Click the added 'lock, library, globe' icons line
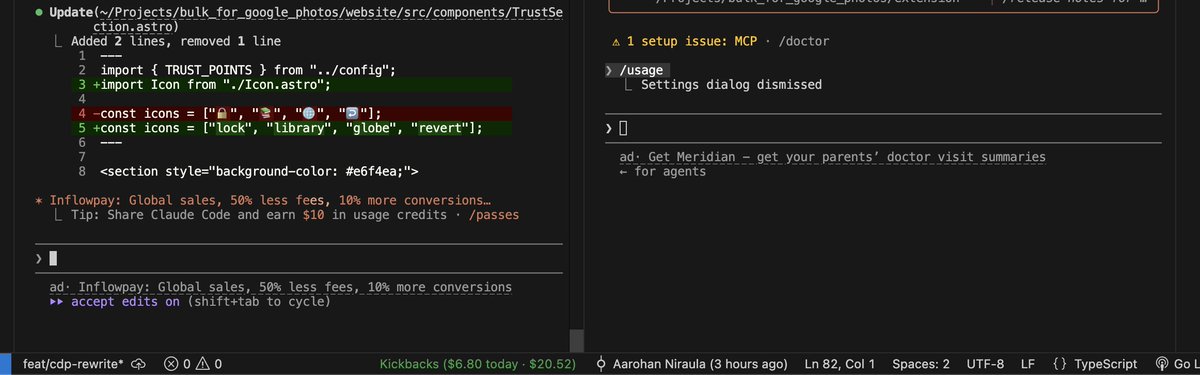The image size is (1200, 375). (x=295, y=128)
